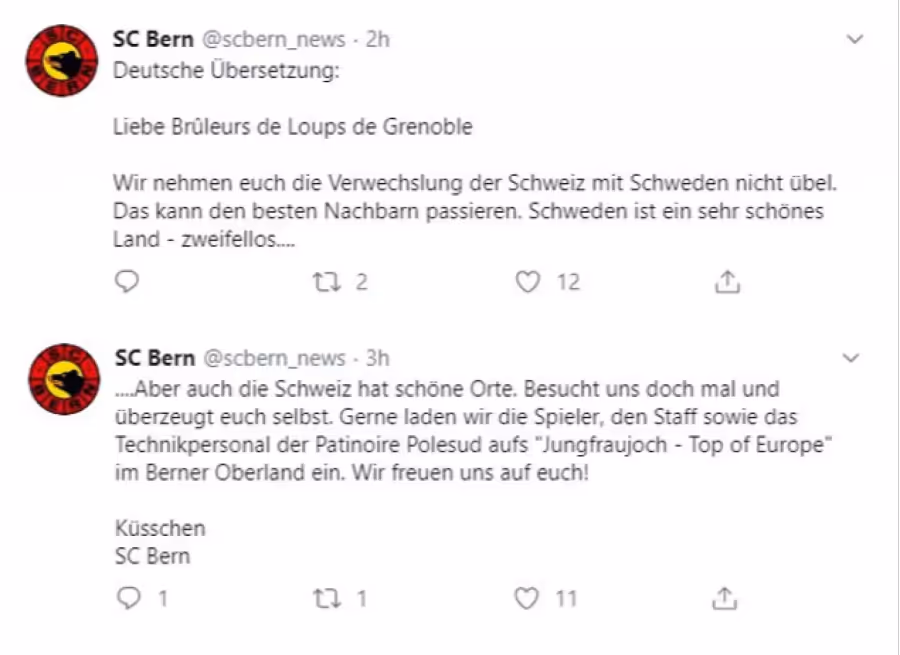Image resolution: width=900 pixels, height=655 pixels.
Task: Open the 2h timestamp link
Action: click(378, 39)
